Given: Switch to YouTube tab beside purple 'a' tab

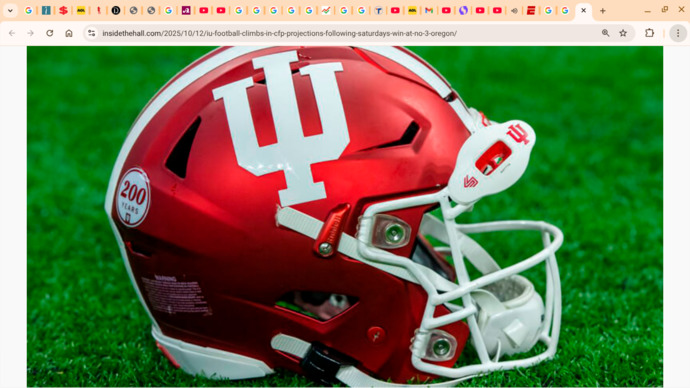Looking at the screenshot, I should tap(204, 11).
